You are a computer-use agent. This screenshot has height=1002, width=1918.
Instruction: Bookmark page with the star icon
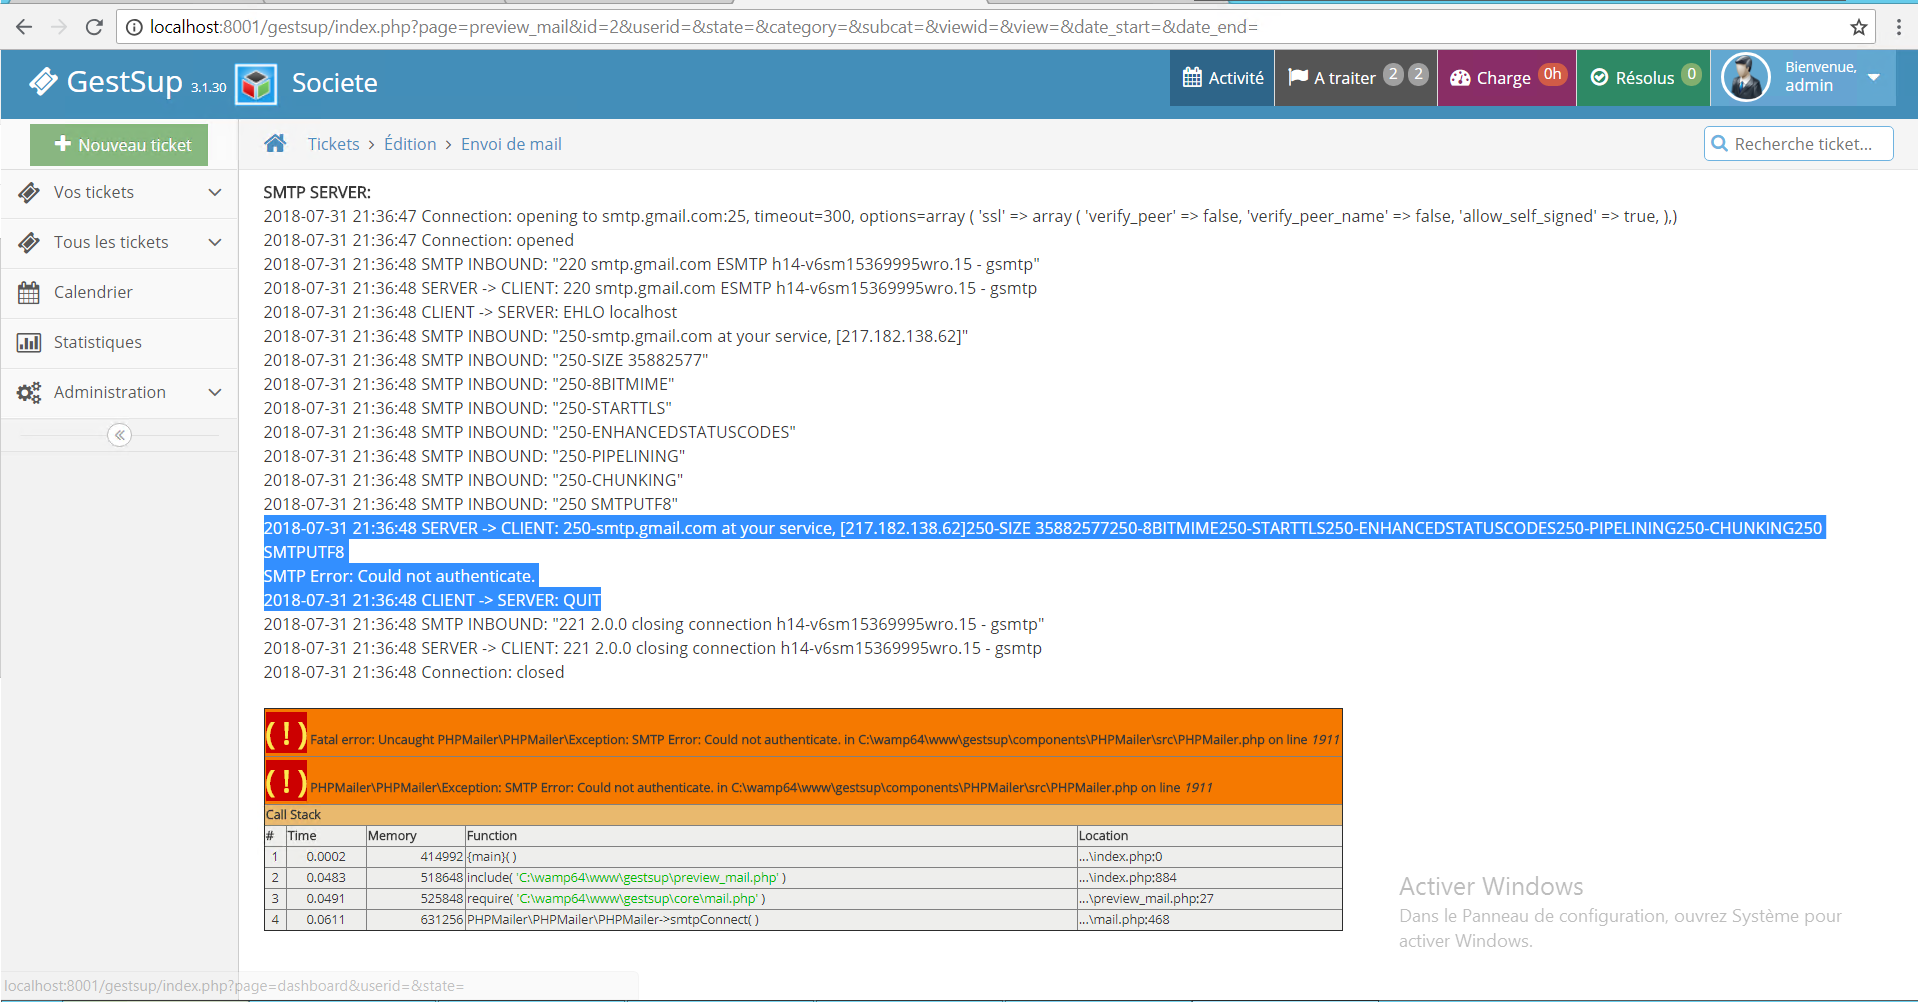click(x=1858, y=27)
